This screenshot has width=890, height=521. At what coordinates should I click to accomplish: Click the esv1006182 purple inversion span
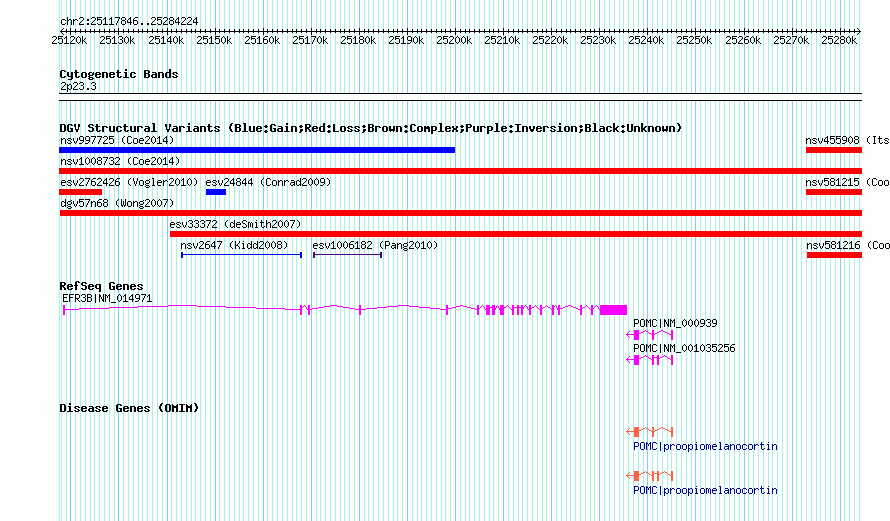point(347,255)
